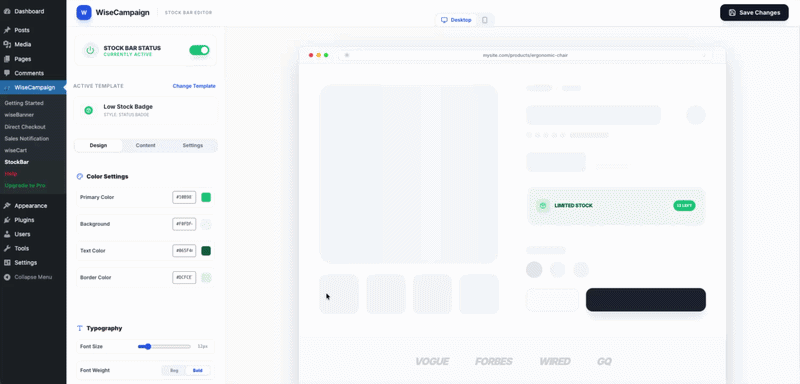Click the Users person icon
The image size is (800, 384).
7,234
